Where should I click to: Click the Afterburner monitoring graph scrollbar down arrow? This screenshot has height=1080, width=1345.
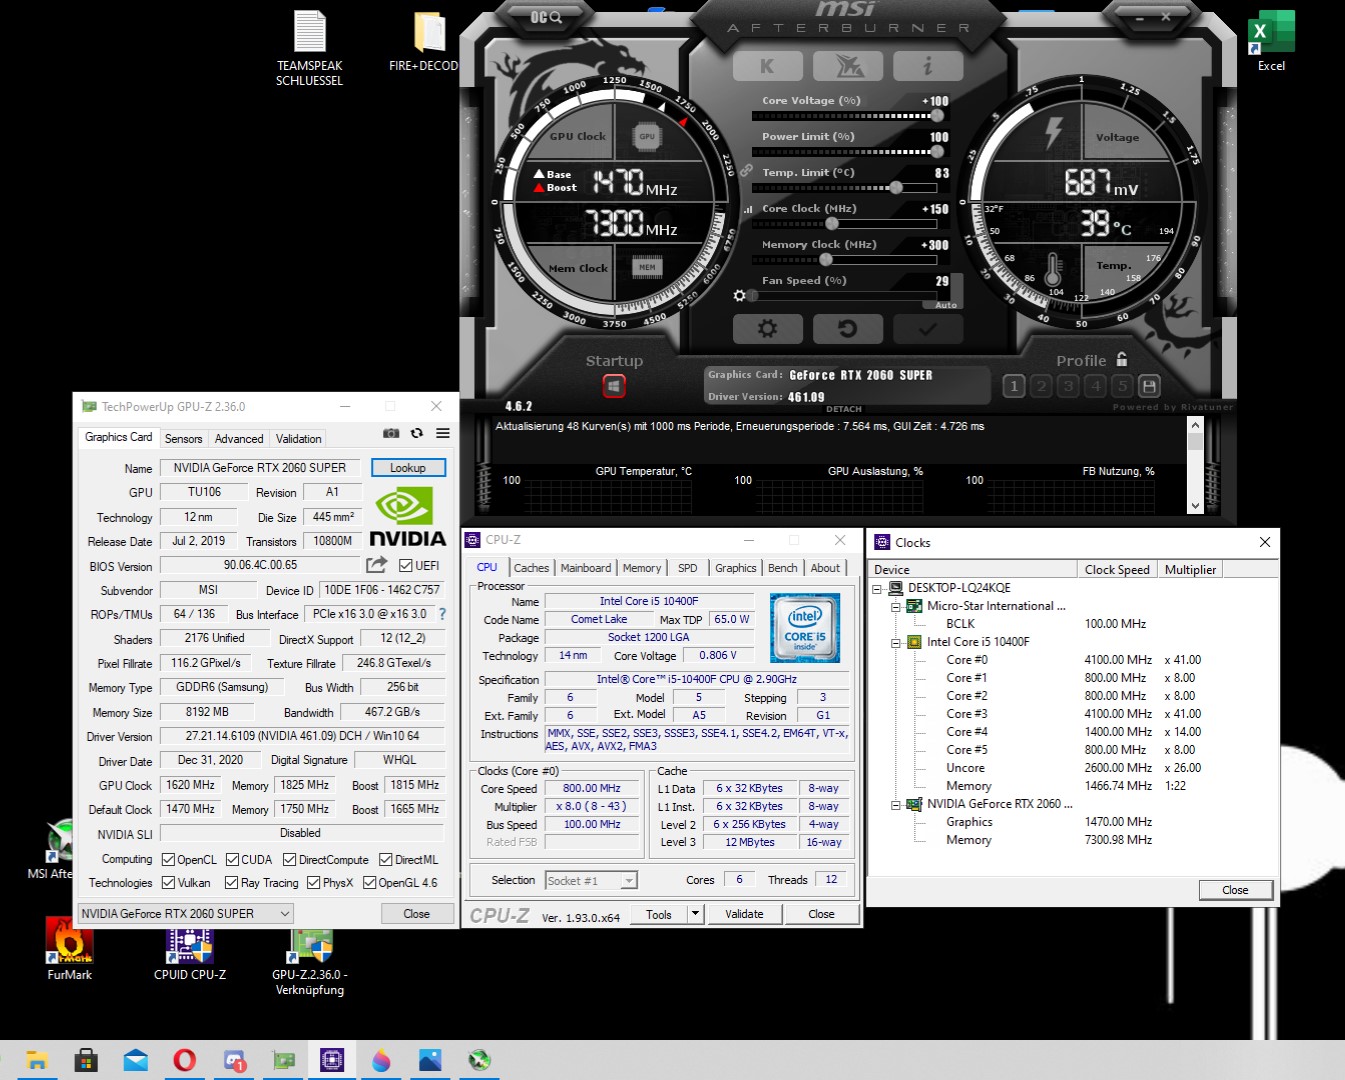(1195, 506)
